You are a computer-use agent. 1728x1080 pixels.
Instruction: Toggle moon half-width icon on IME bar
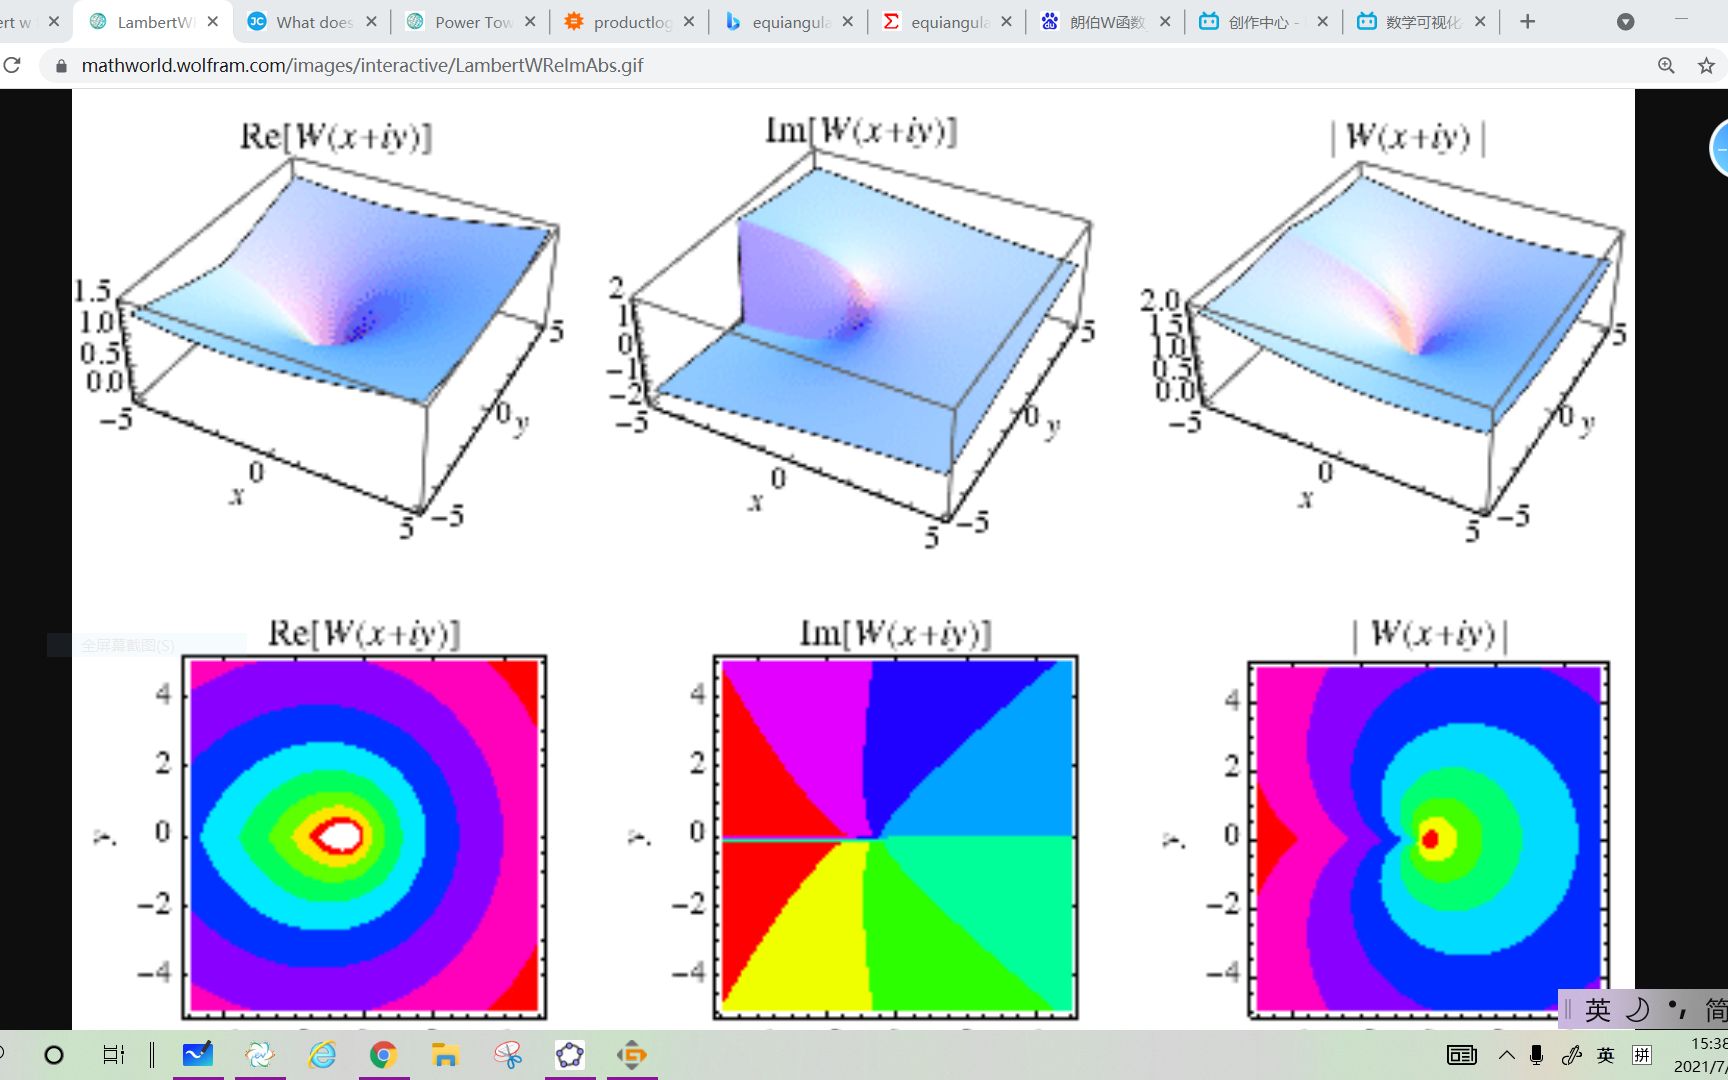(1638, 1010)
